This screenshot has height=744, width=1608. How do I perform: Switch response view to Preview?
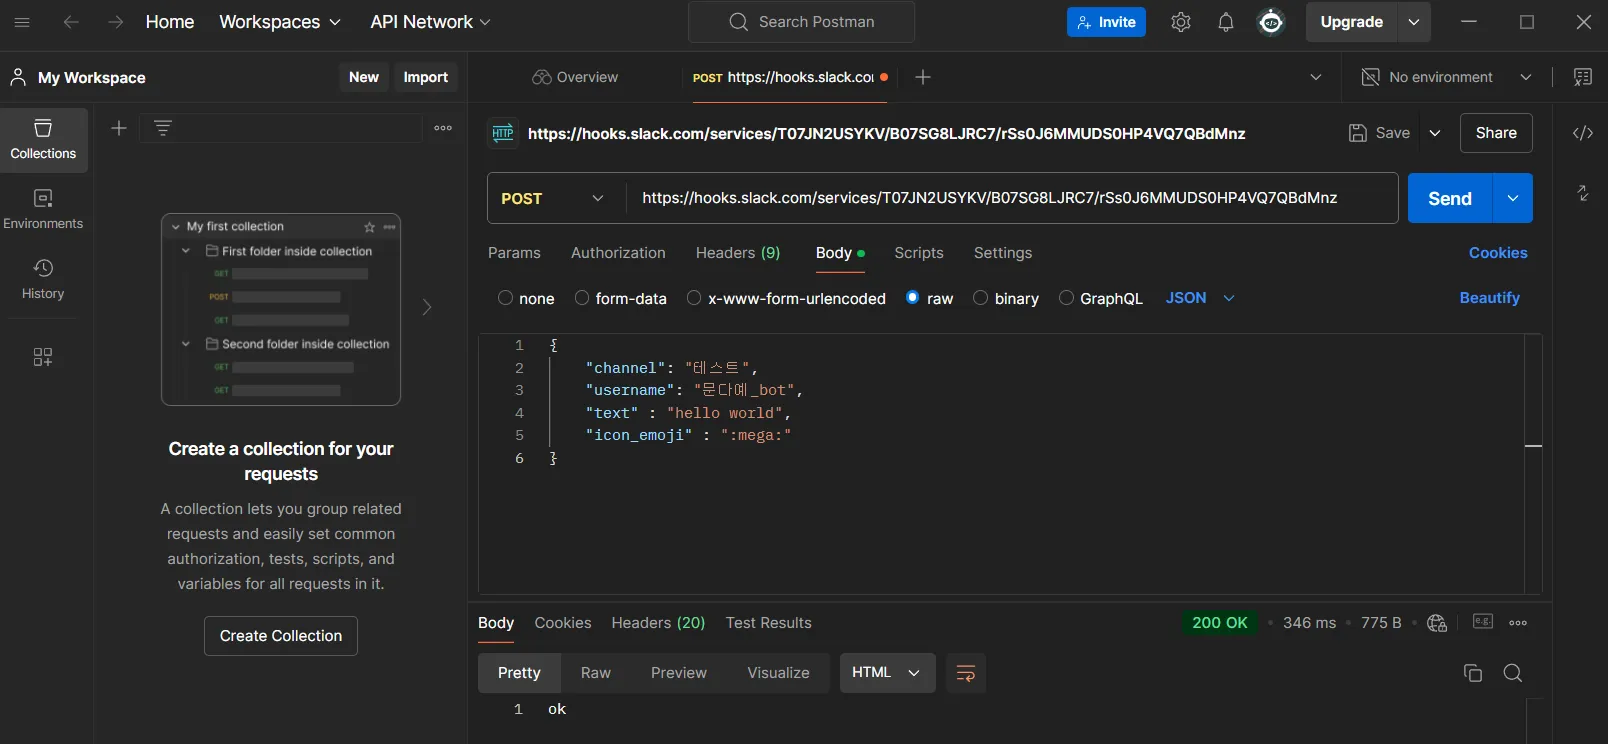pyautogui.click(x=679, y=673)
